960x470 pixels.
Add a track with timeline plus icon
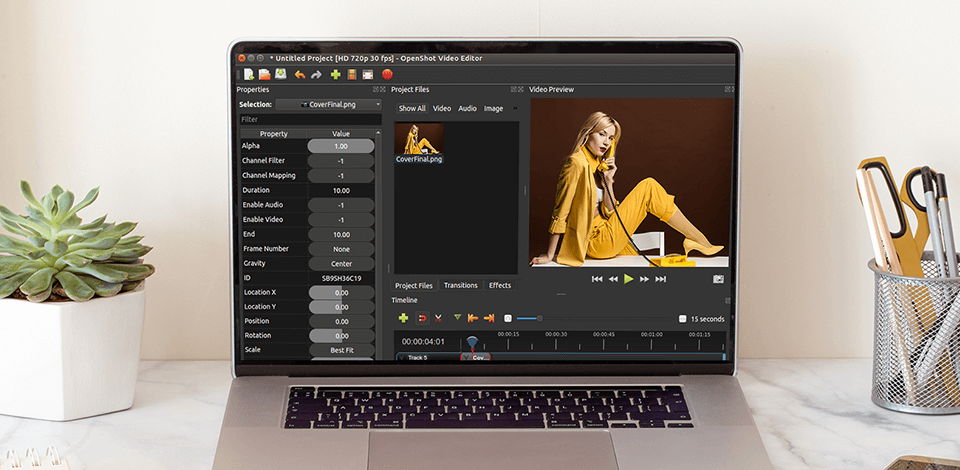pos(404,318)
